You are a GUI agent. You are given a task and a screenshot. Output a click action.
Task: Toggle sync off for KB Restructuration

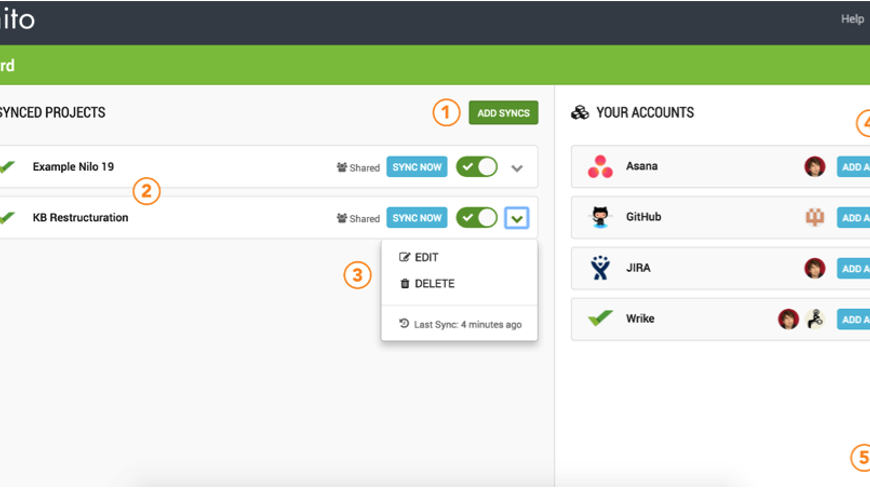(476, 218)
